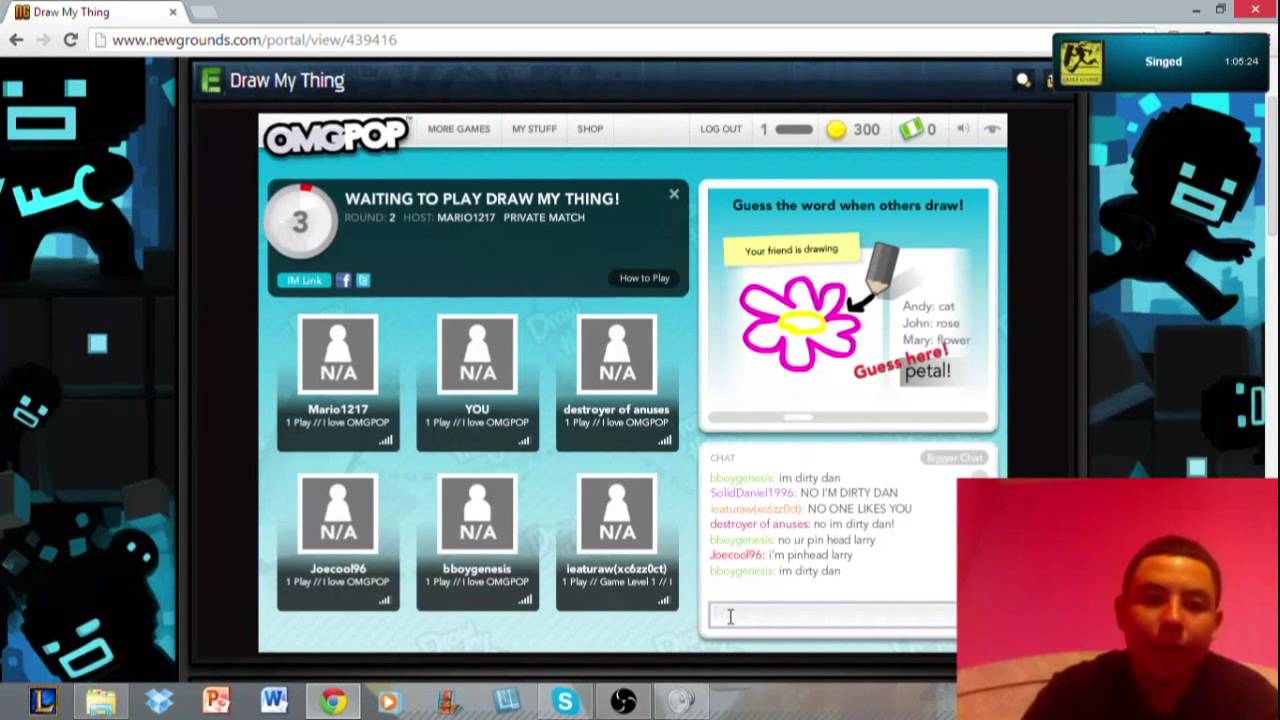Click the Singed notification avatar icon

coord(1081,63)
